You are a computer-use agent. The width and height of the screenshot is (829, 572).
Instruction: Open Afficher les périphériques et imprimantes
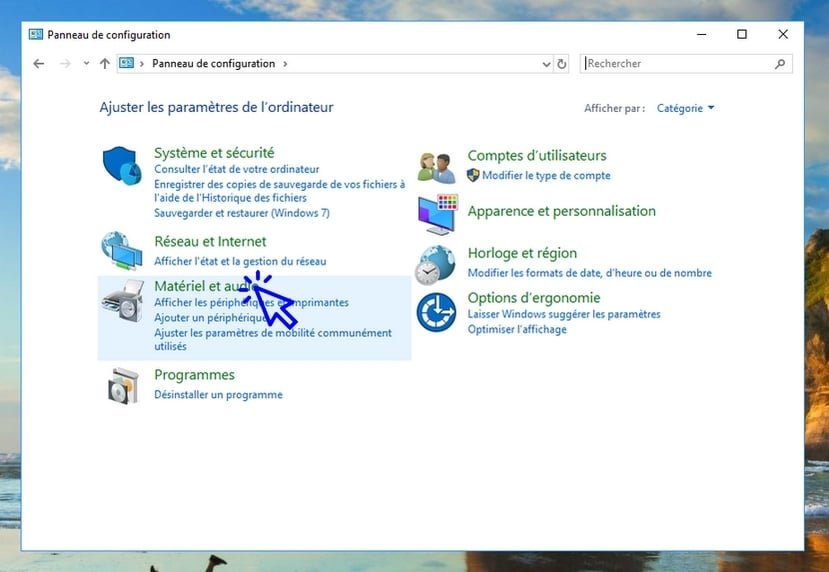(251, 302)
